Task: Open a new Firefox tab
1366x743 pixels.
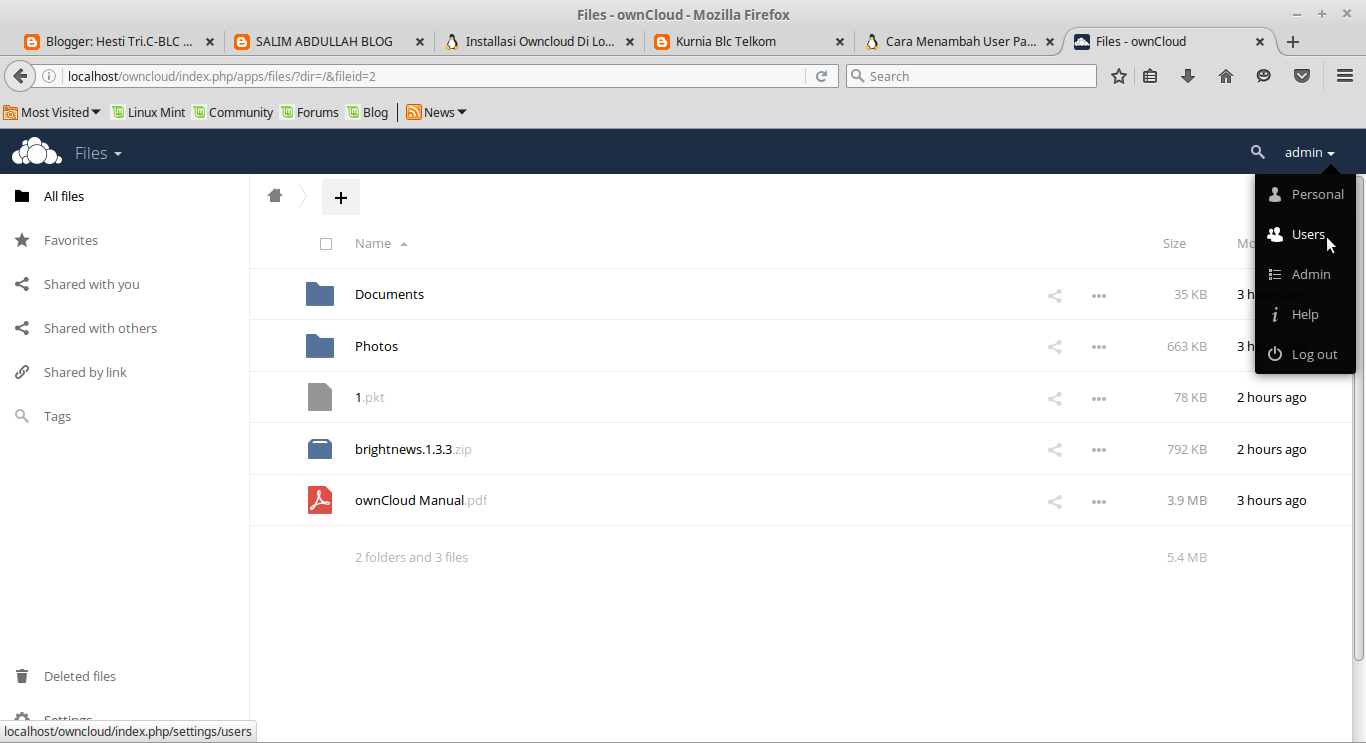Action: click(x=1293, y=42)
